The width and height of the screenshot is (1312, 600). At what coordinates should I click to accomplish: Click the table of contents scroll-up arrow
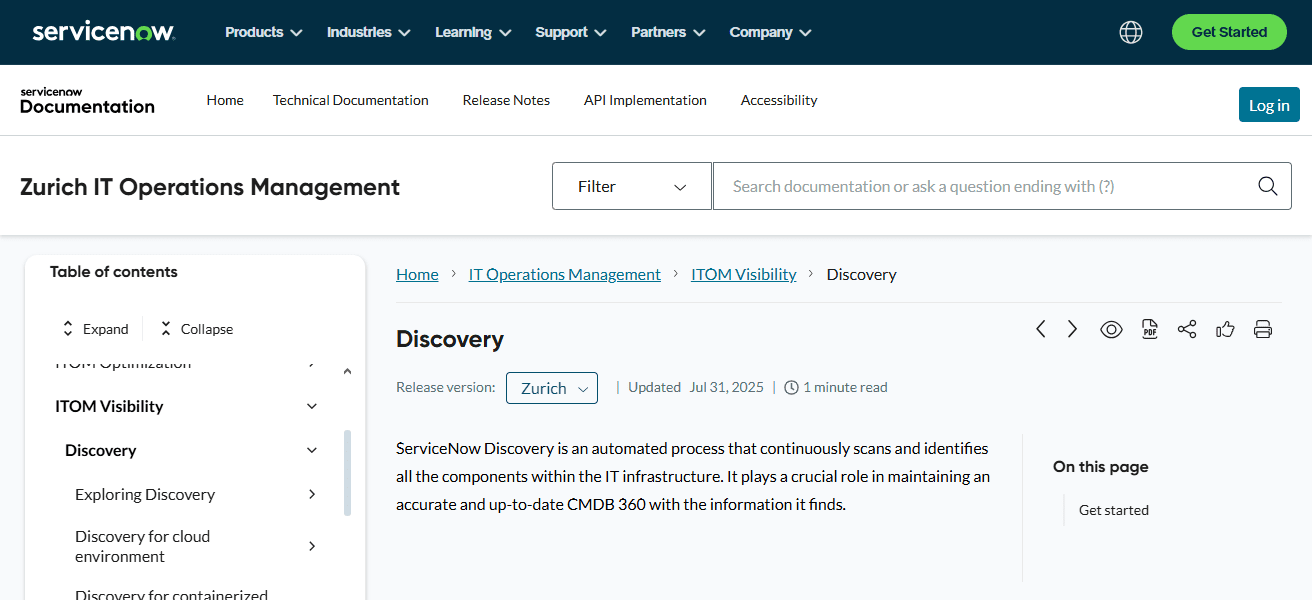[x=347, y=372]
